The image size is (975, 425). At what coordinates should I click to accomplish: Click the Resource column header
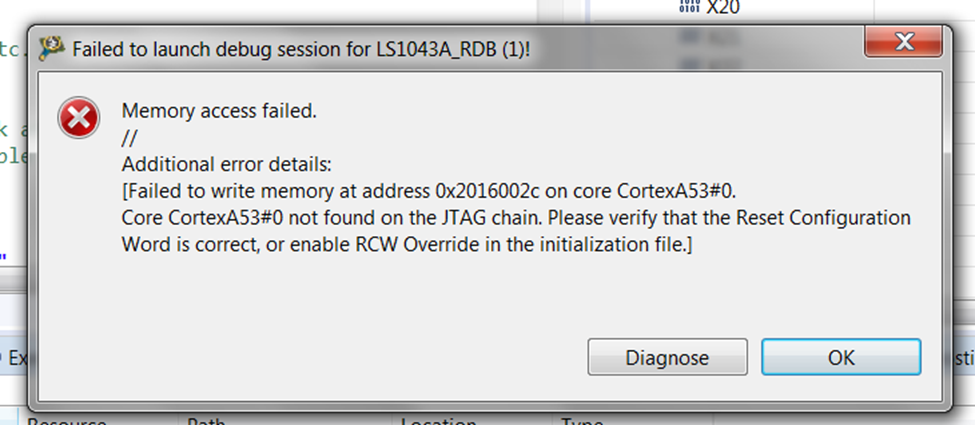point(68,421)
